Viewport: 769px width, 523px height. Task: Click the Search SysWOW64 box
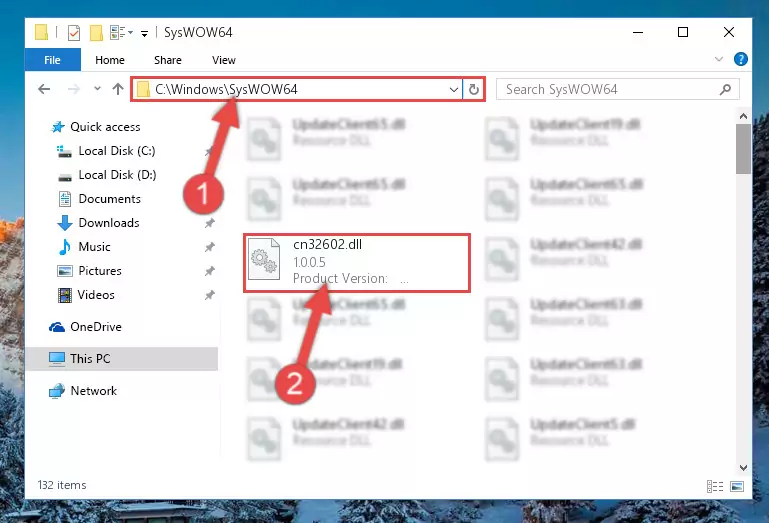pyautogui.click(x=617, y=89)
